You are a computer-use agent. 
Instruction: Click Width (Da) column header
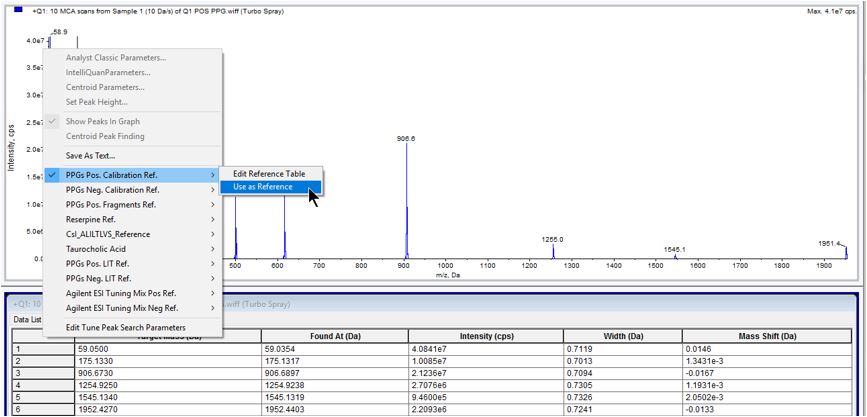pyautogui.click(x=623, y=336)
